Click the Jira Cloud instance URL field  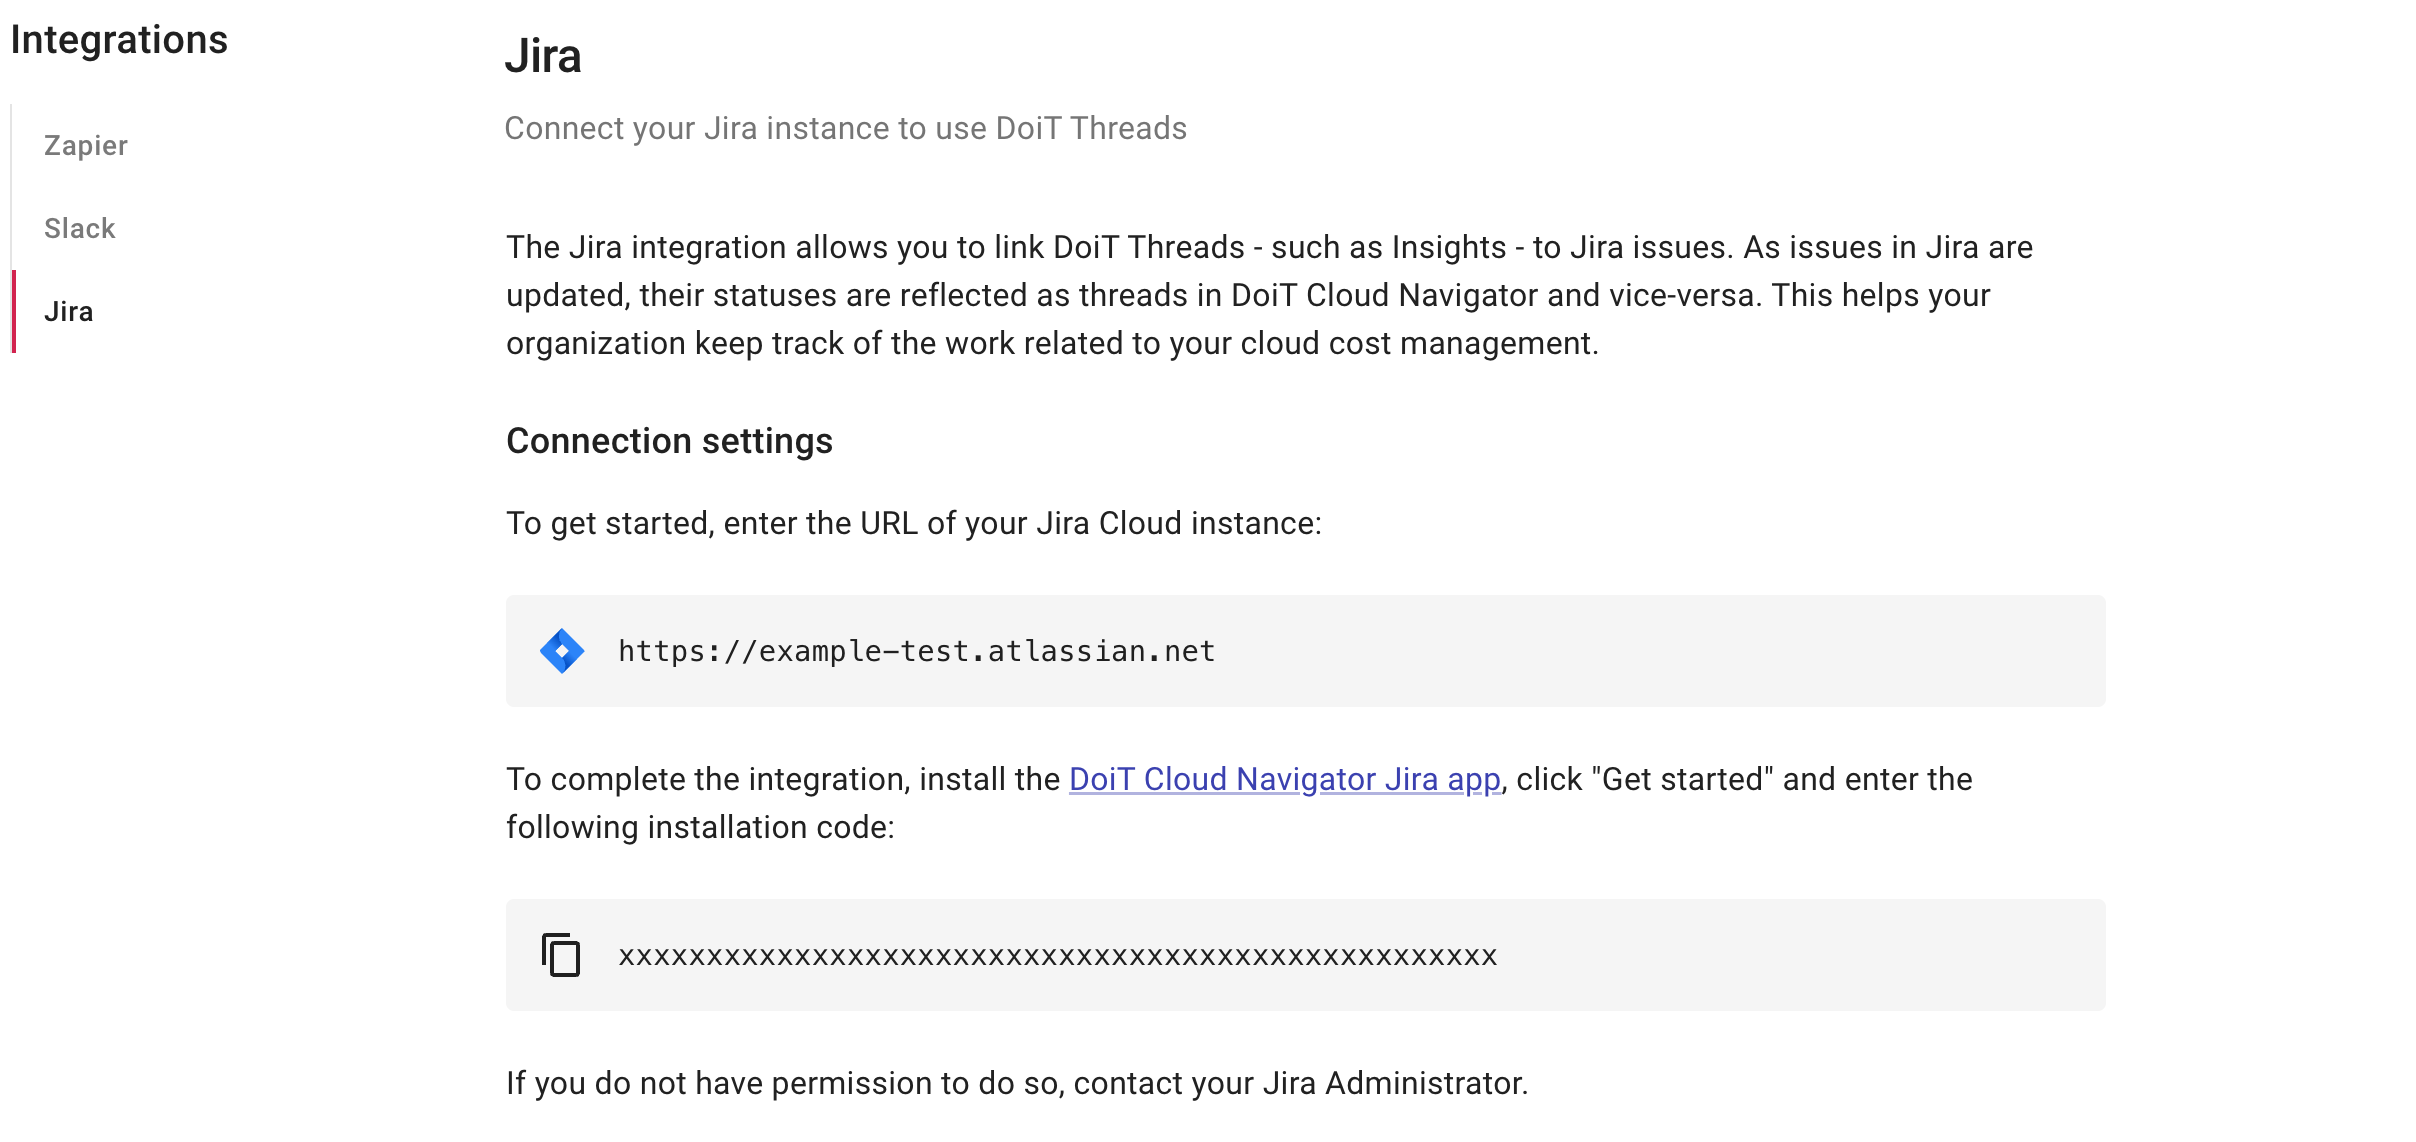1300,651
